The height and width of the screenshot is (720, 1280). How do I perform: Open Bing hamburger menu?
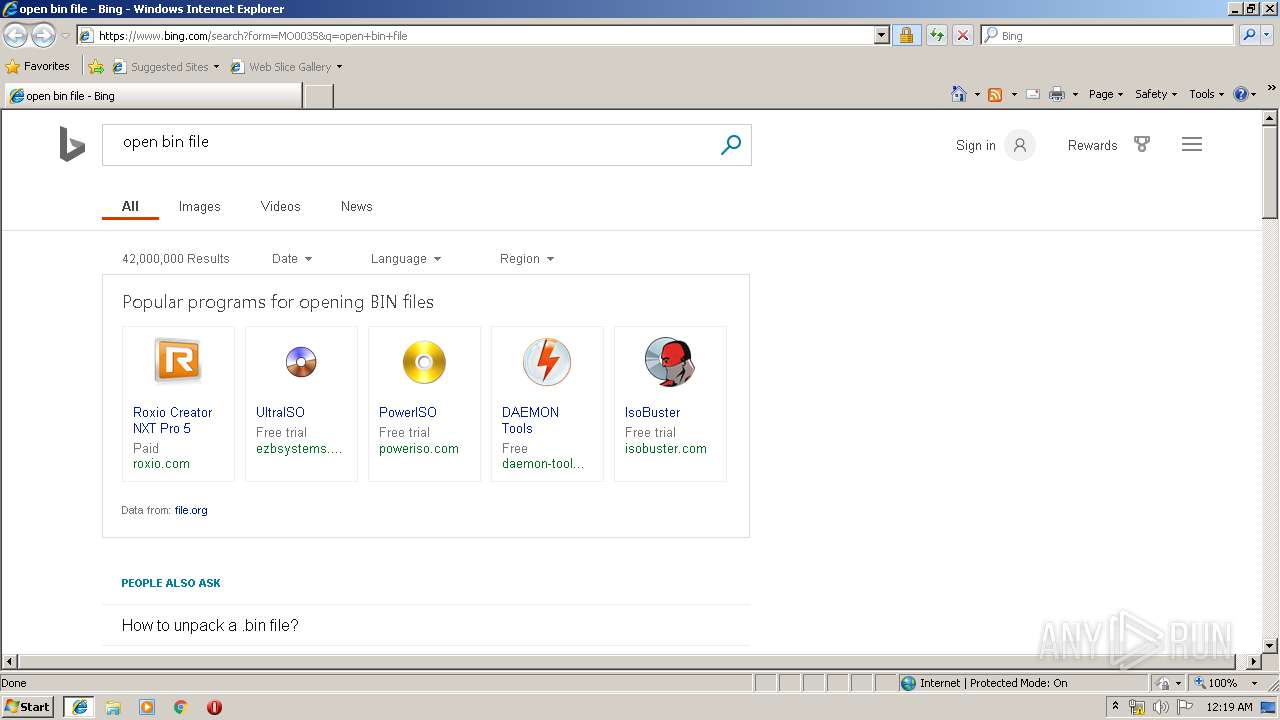click(x=1192, y=145)
